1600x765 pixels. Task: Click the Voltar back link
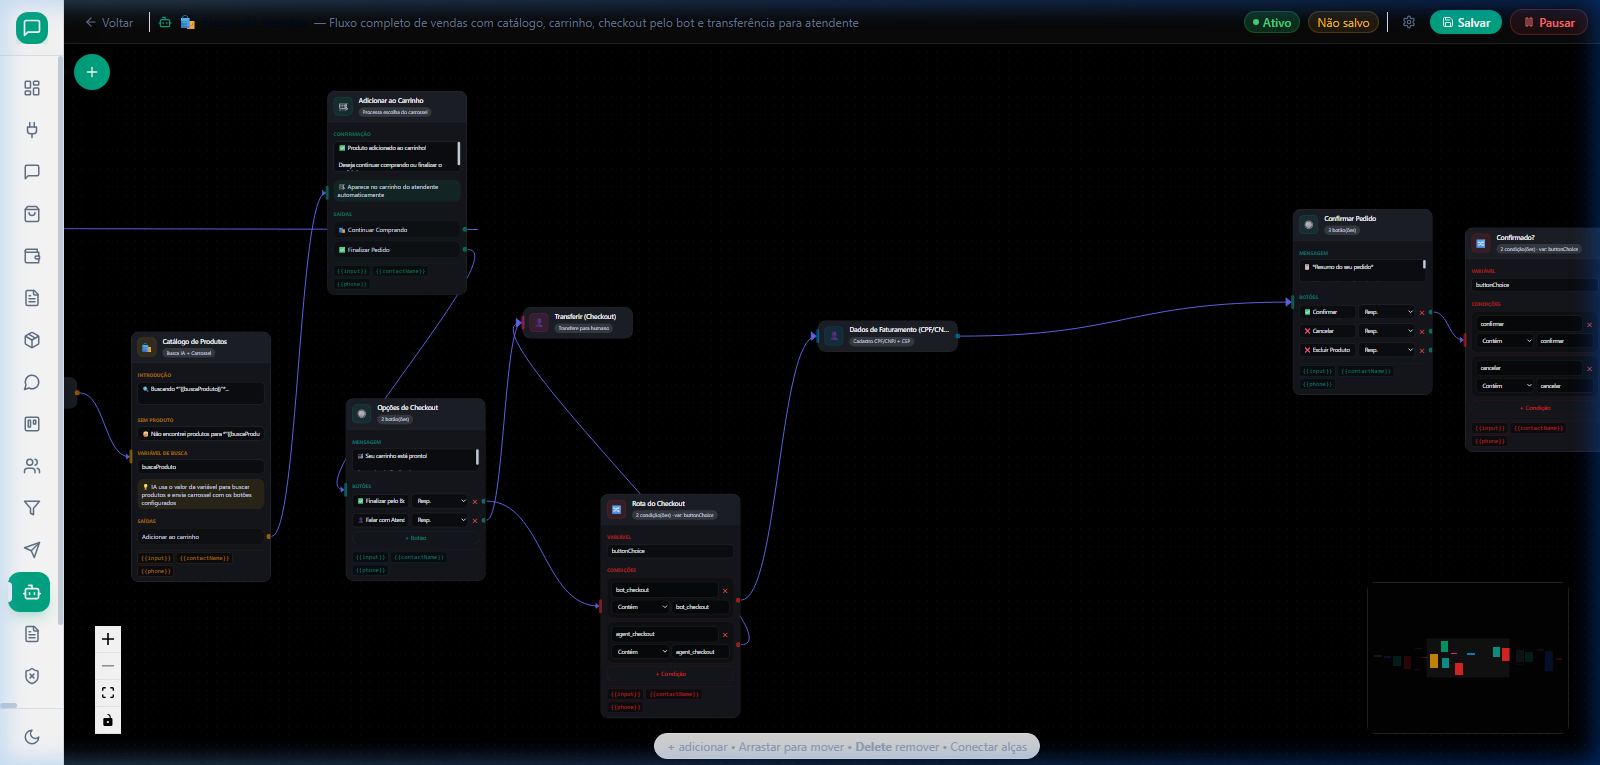(x=109, y=22)
